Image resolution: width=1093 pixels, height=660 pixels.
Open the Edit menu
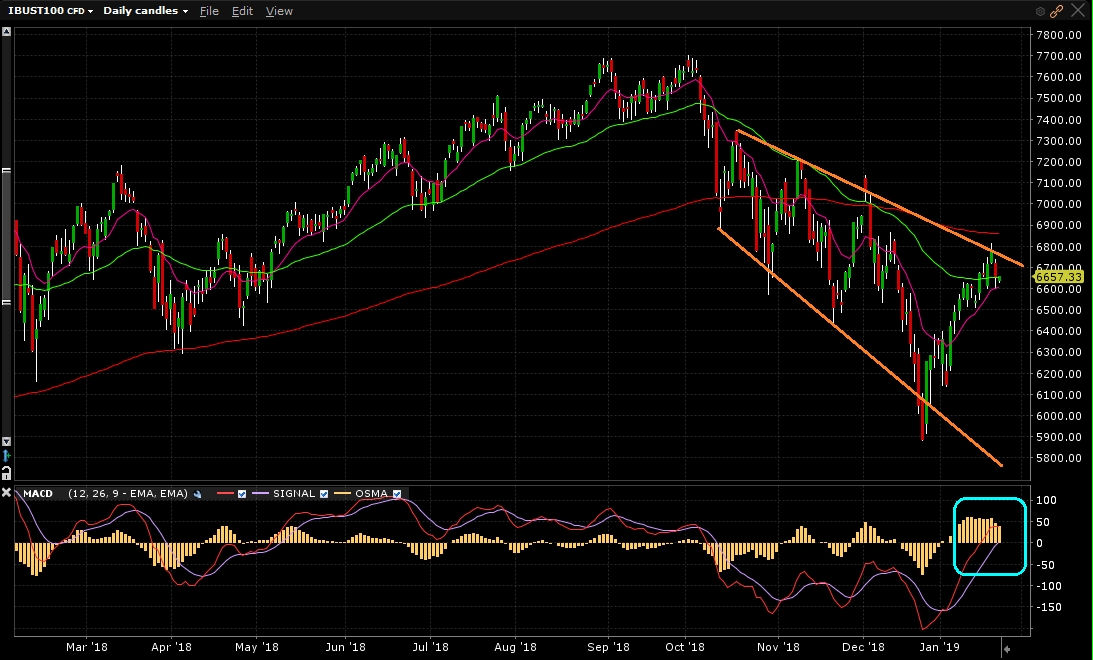click(242, 10)
